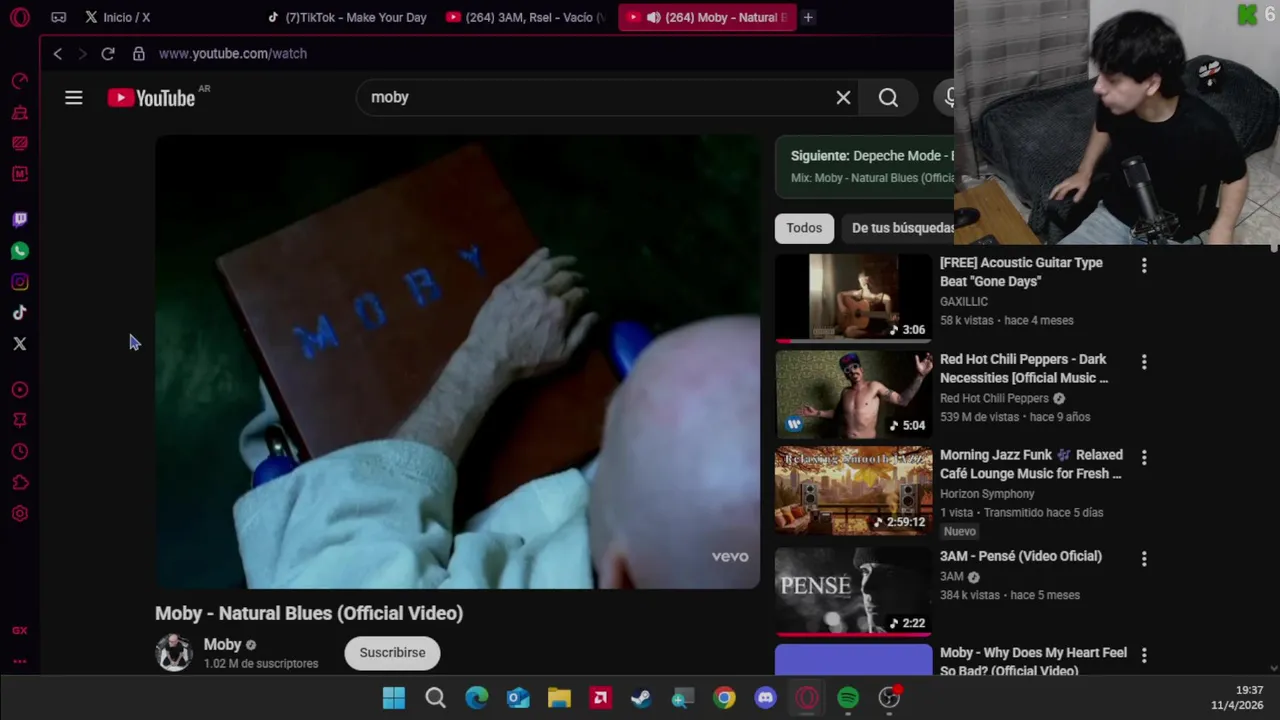Open the speedometer GX Control sidebar icon
1280x720 pixels.
pos(20,81)
